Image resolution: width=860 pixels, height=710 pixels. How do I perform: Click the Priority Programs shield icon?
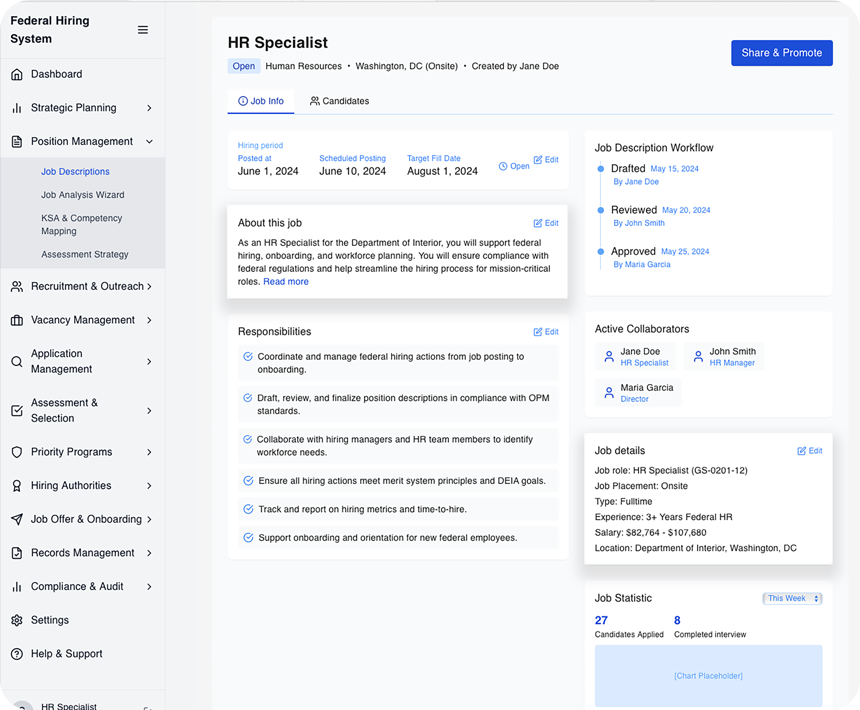17,452
